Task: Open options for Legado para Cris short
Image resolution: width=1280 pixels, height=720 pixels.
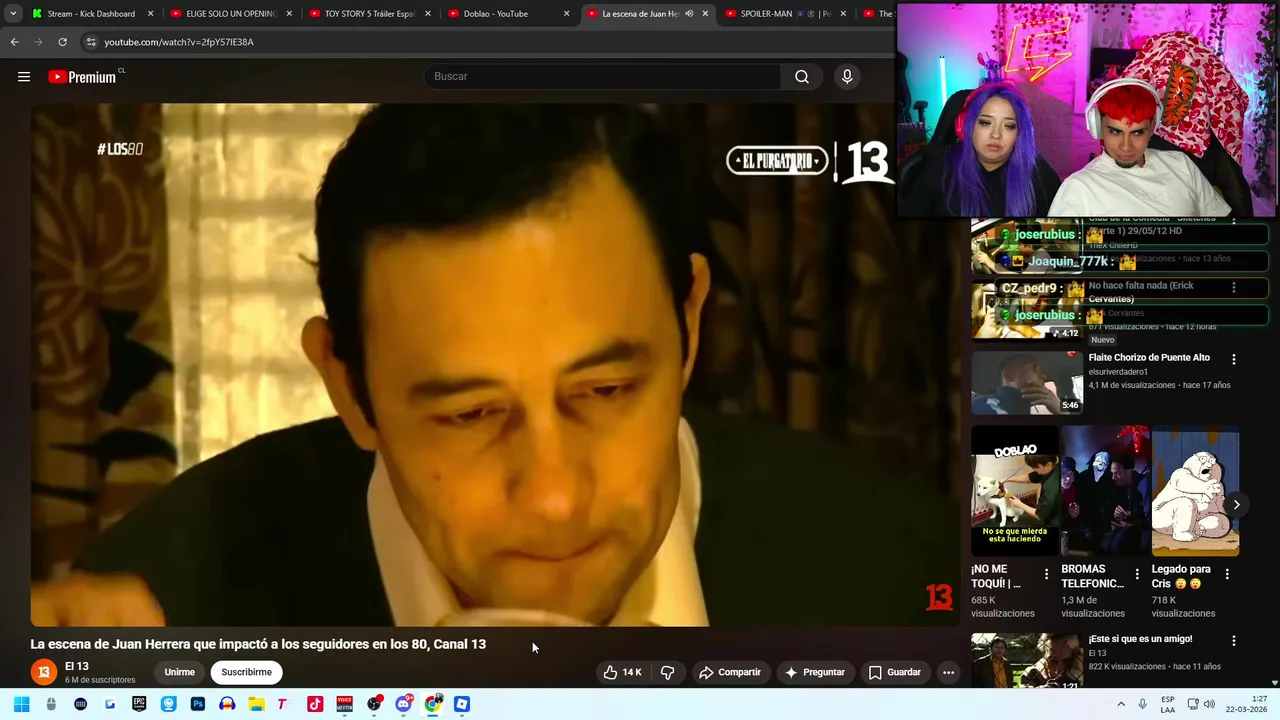Action: (x=1227, y=574)
